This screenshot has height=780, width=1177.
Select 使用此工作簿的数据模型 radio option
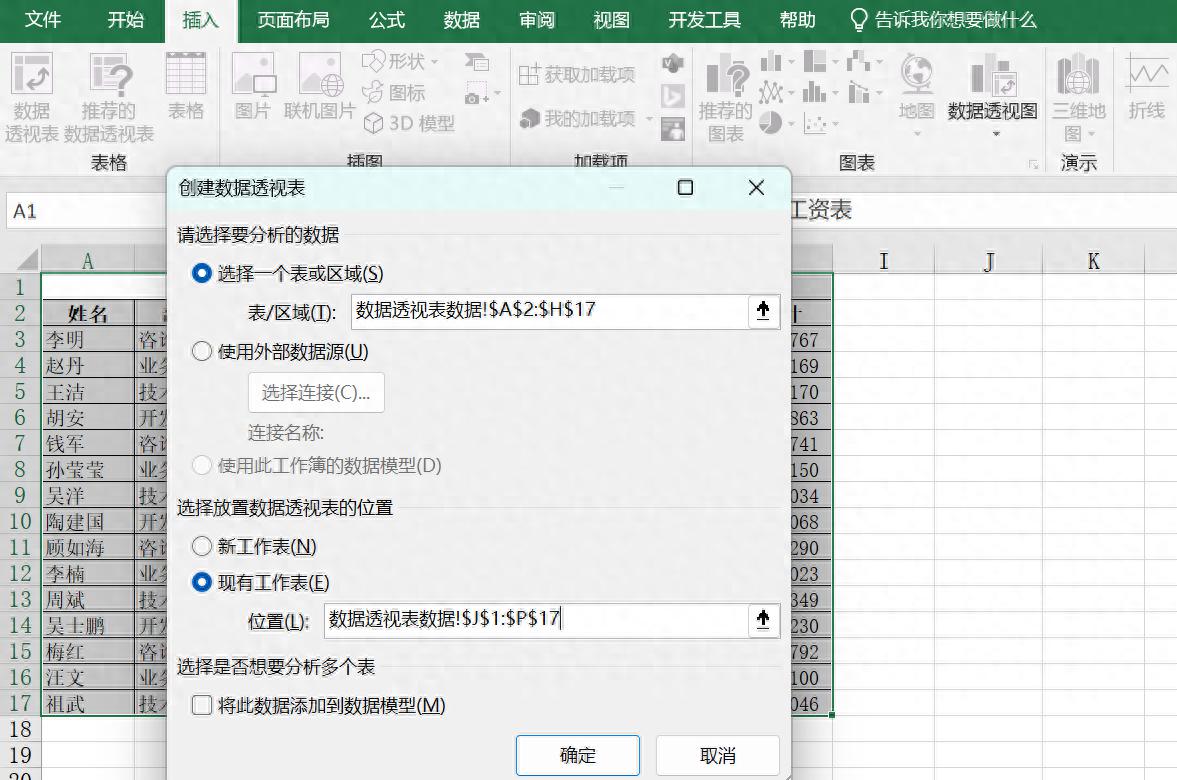tap(201, 465)
